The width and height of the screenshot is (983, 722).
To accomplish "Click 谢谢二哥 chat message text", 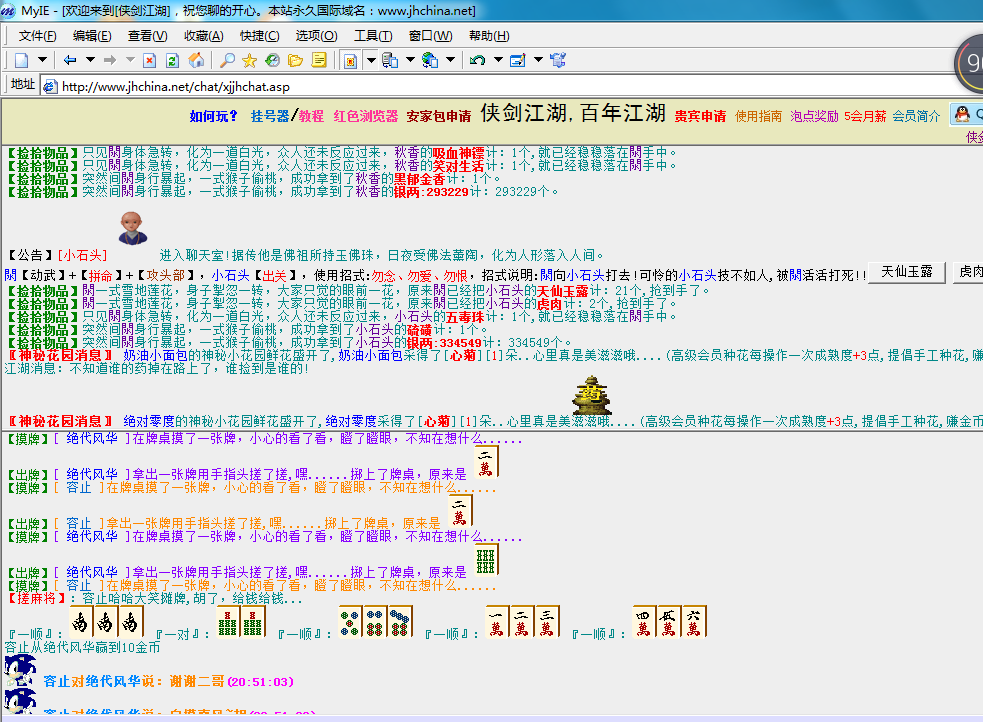I will pos(197,681).
